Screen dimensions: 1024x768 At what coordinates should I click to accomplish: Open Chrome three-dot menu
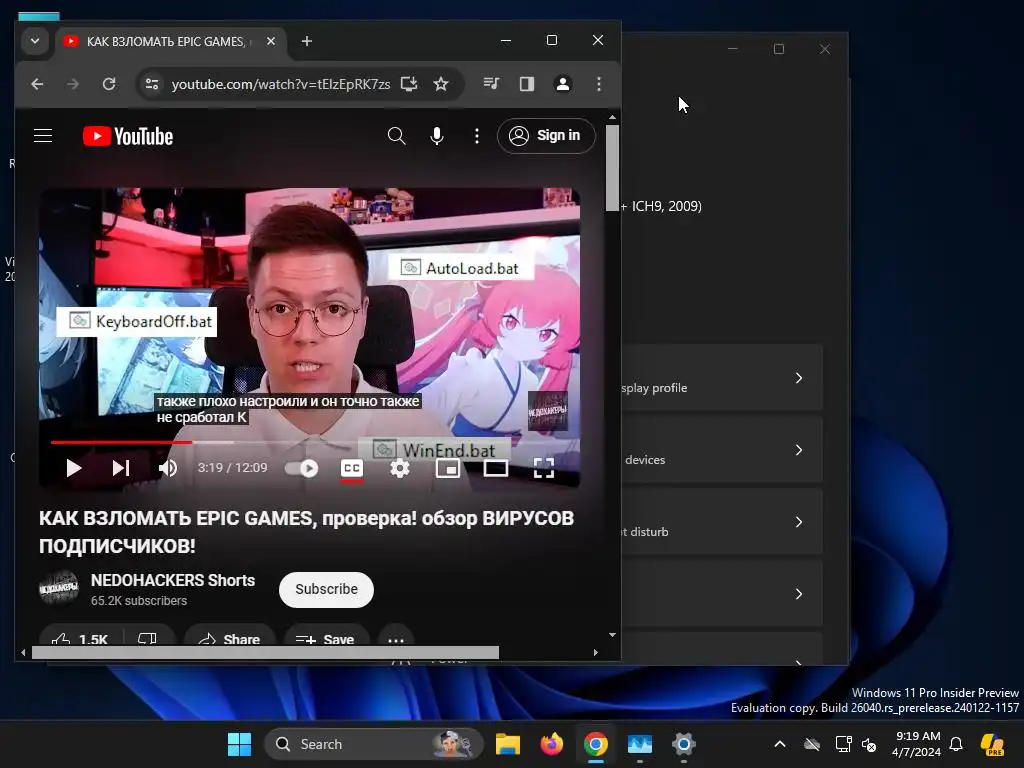click(599, 84)
